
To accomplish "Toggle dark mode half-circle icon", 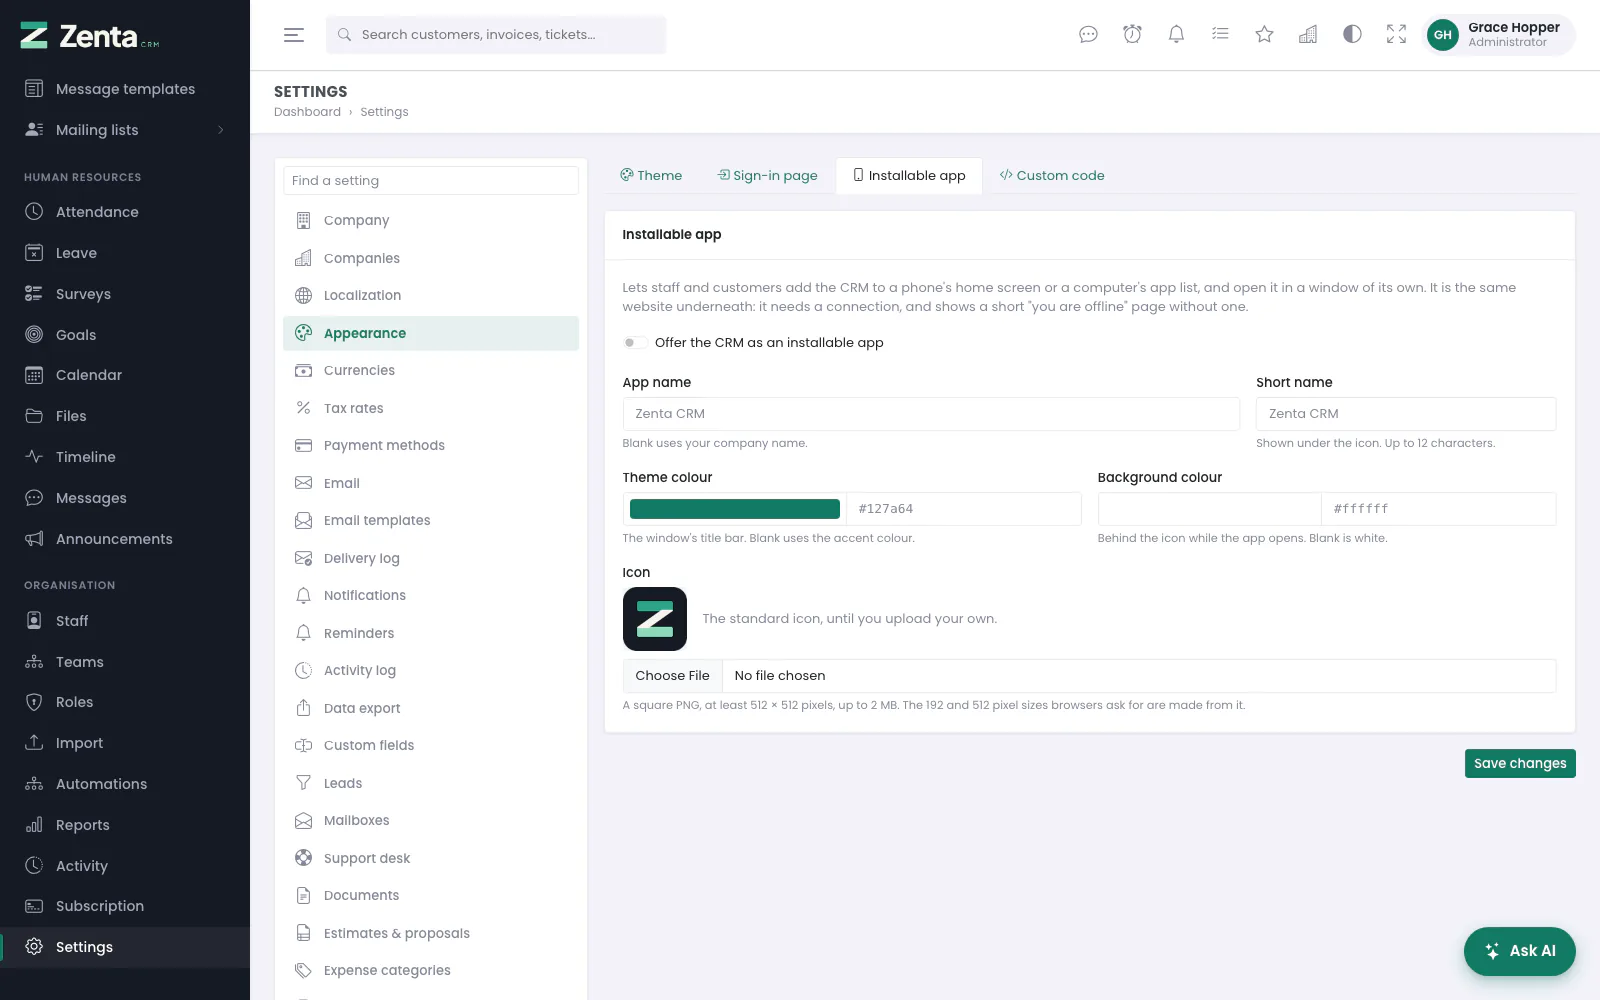I will coord(1352,35).
